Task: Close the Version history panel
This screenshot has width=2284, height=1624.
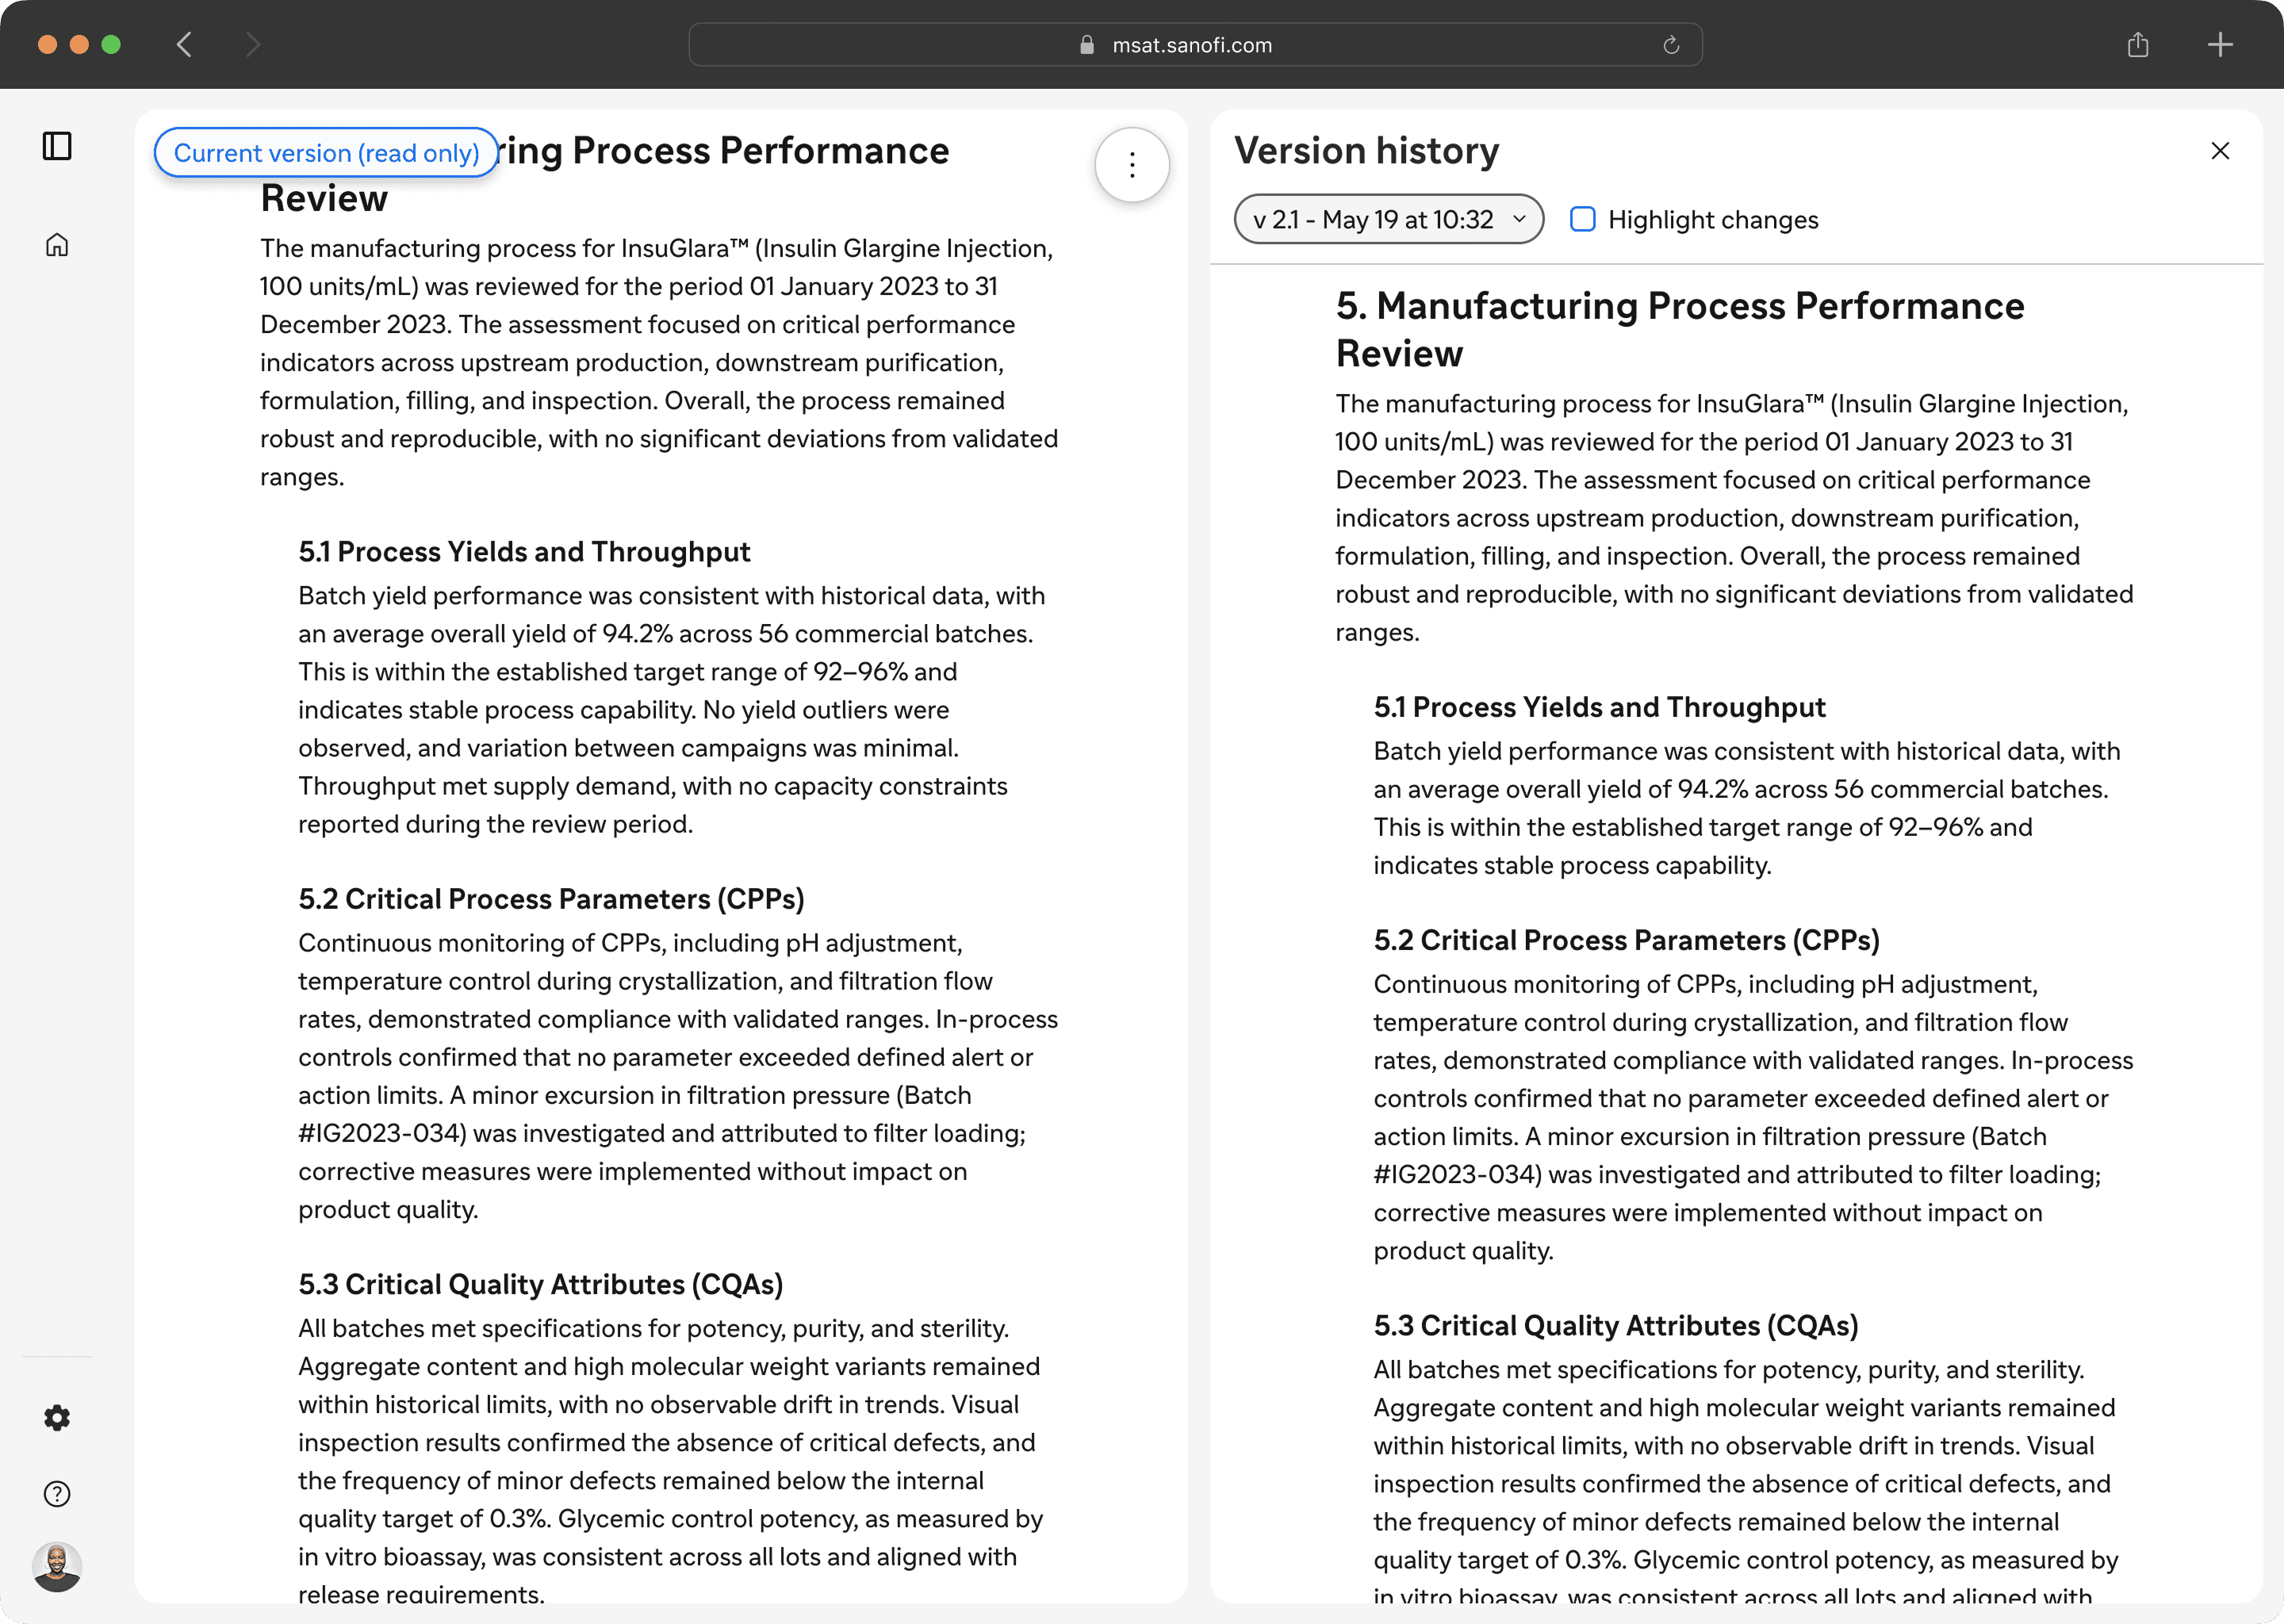Action: click(x=2220, y=151)
